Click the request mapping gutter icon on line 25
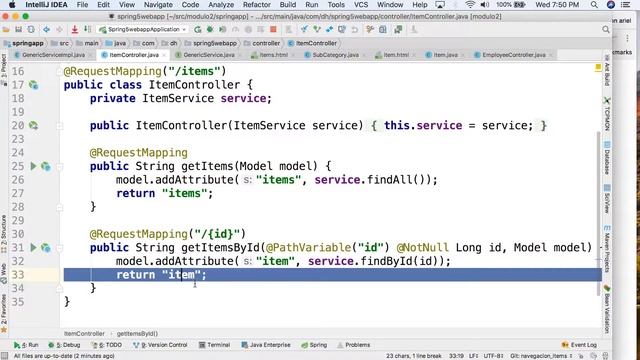 [x=46, y=166]
